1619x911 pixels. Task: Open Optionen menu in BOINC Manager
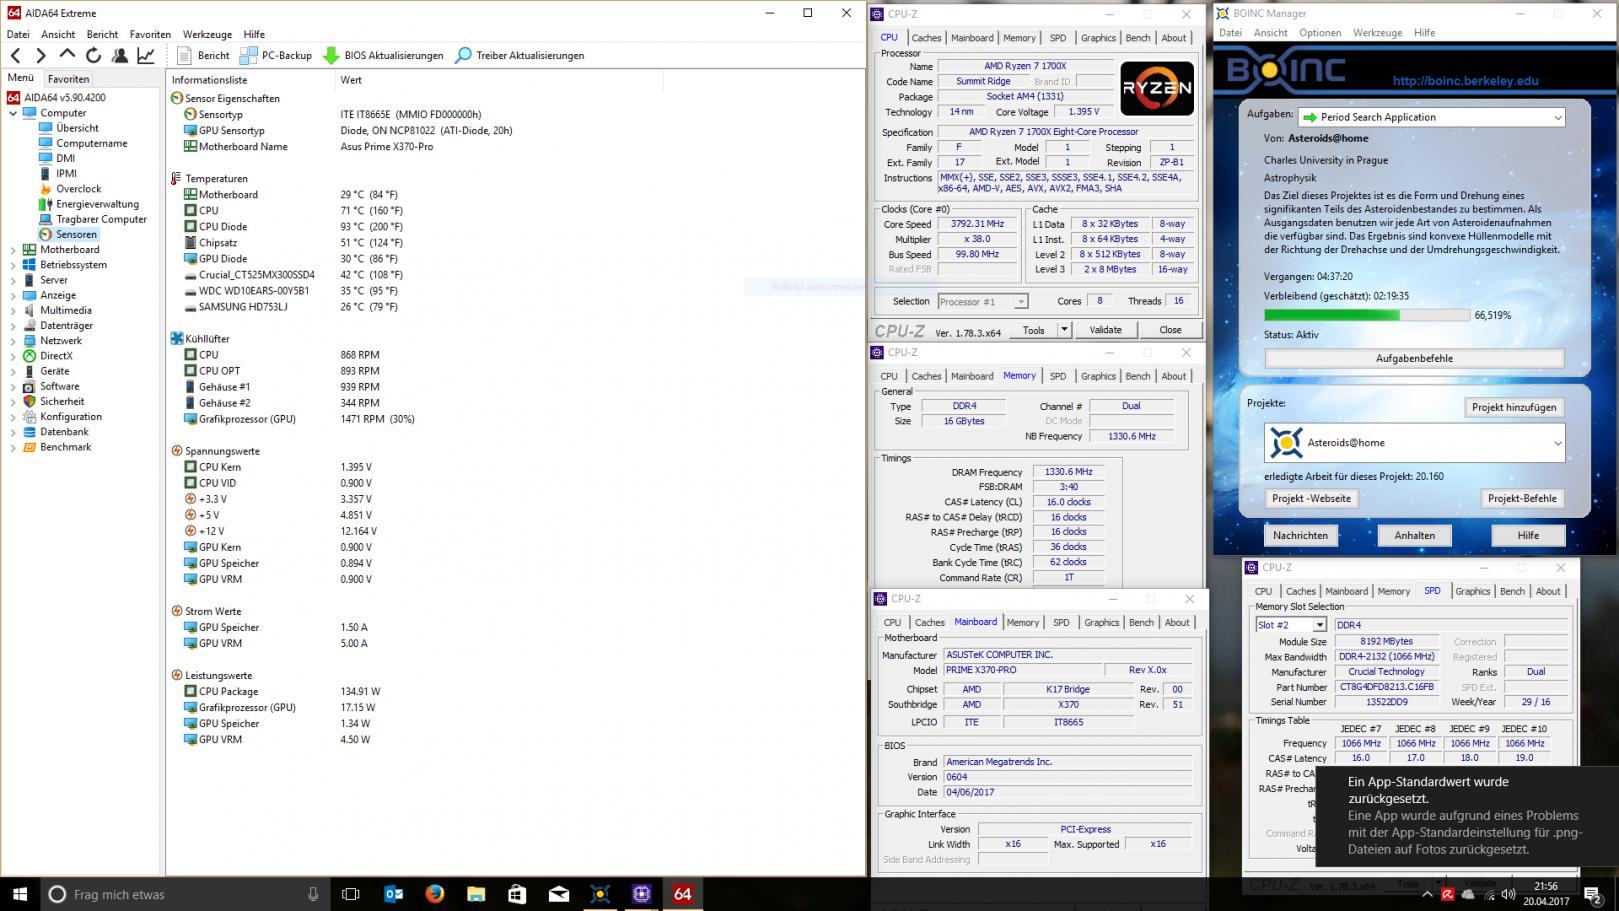[x=1320, y=33]
